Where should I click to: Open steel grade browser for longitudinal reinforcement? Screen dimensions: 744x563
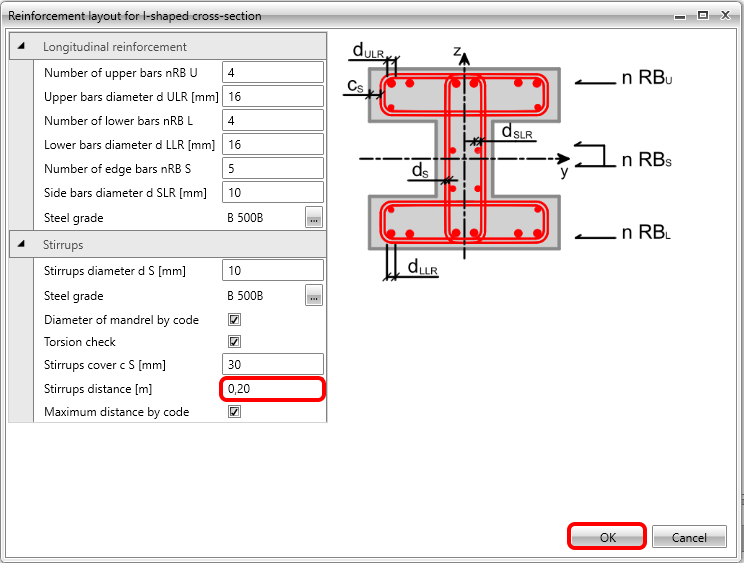313,217
